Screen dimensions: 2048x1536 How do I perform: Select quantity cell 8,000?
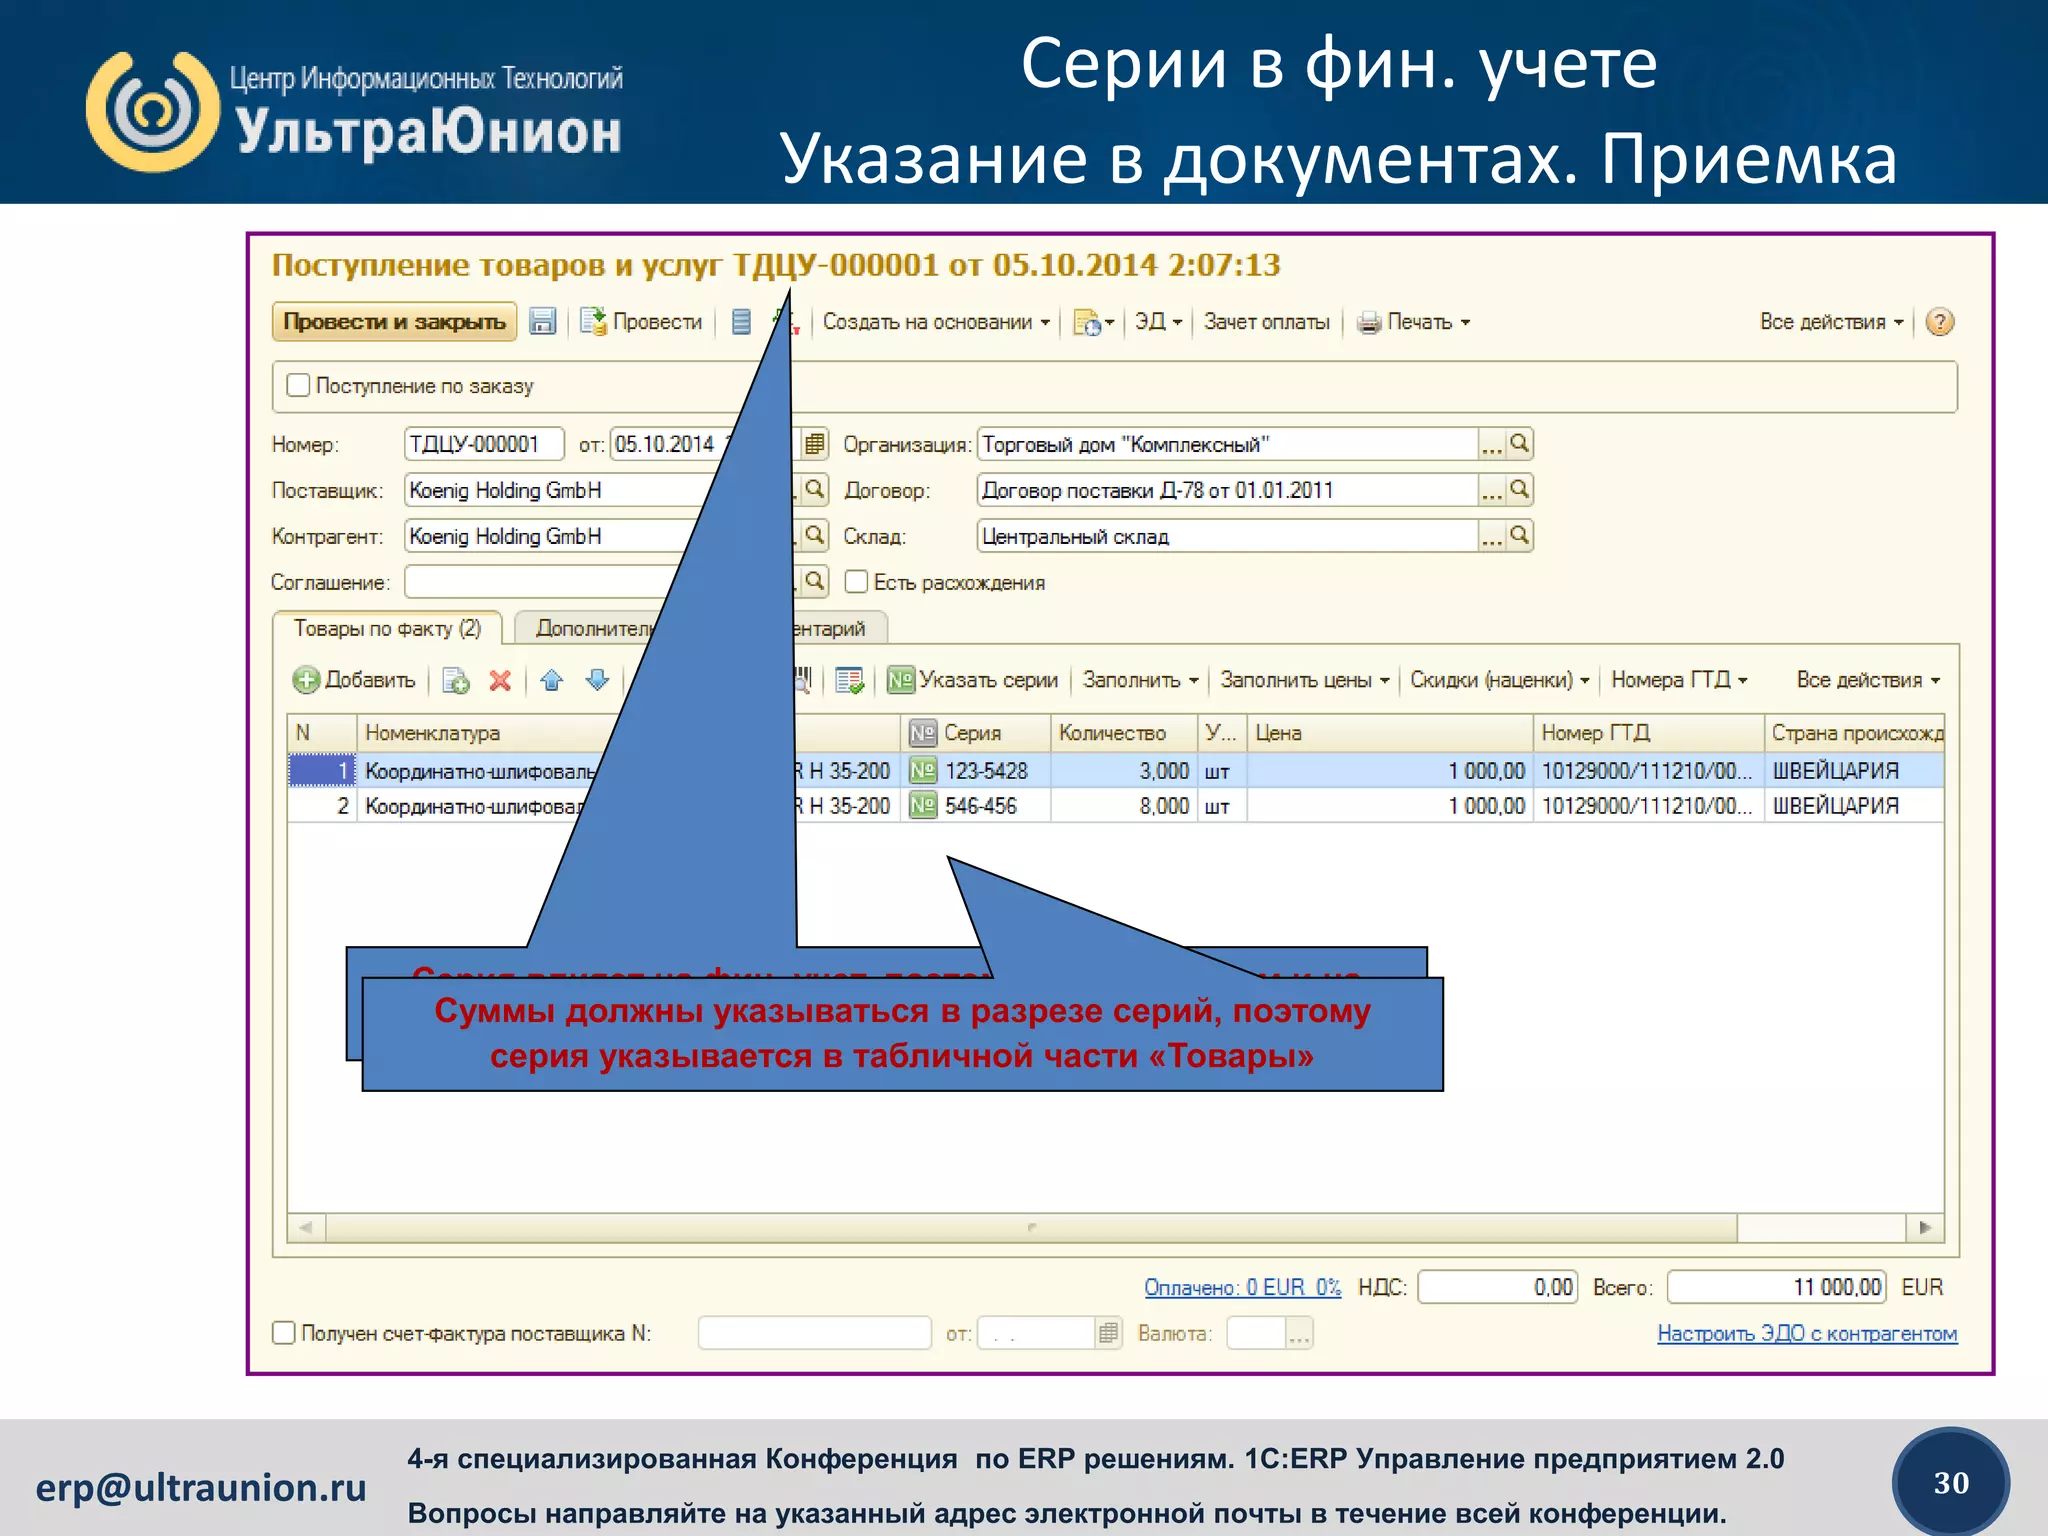(1123, 805)
